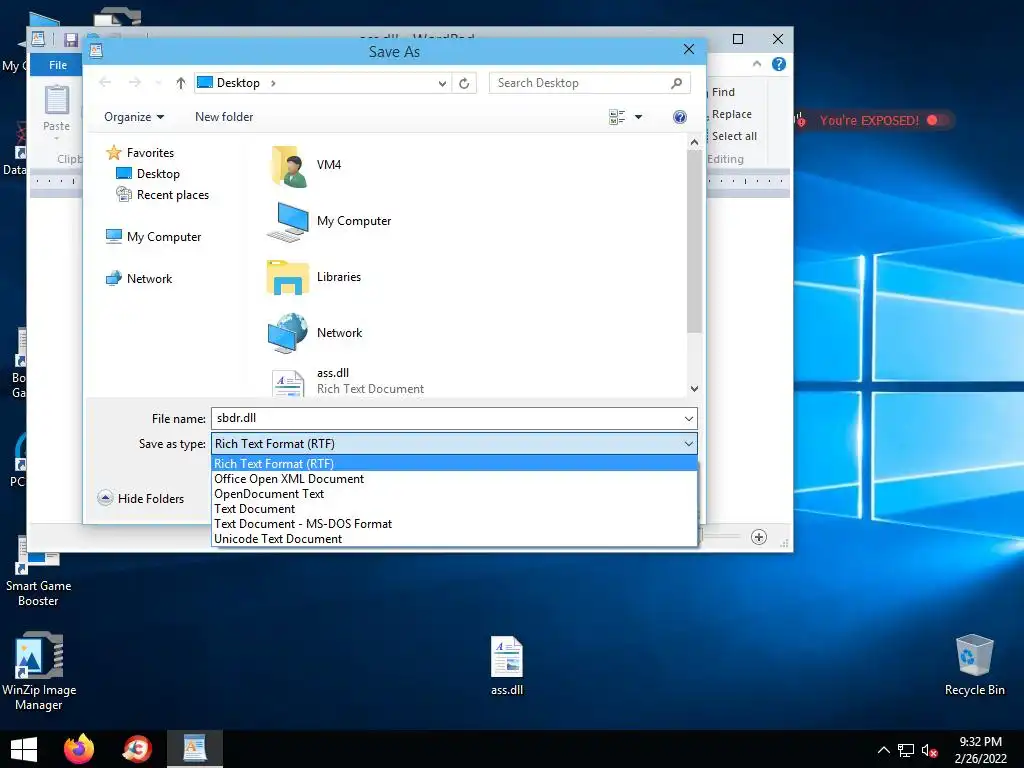Open WordPad Help question mark icon

tap(778, 64)
